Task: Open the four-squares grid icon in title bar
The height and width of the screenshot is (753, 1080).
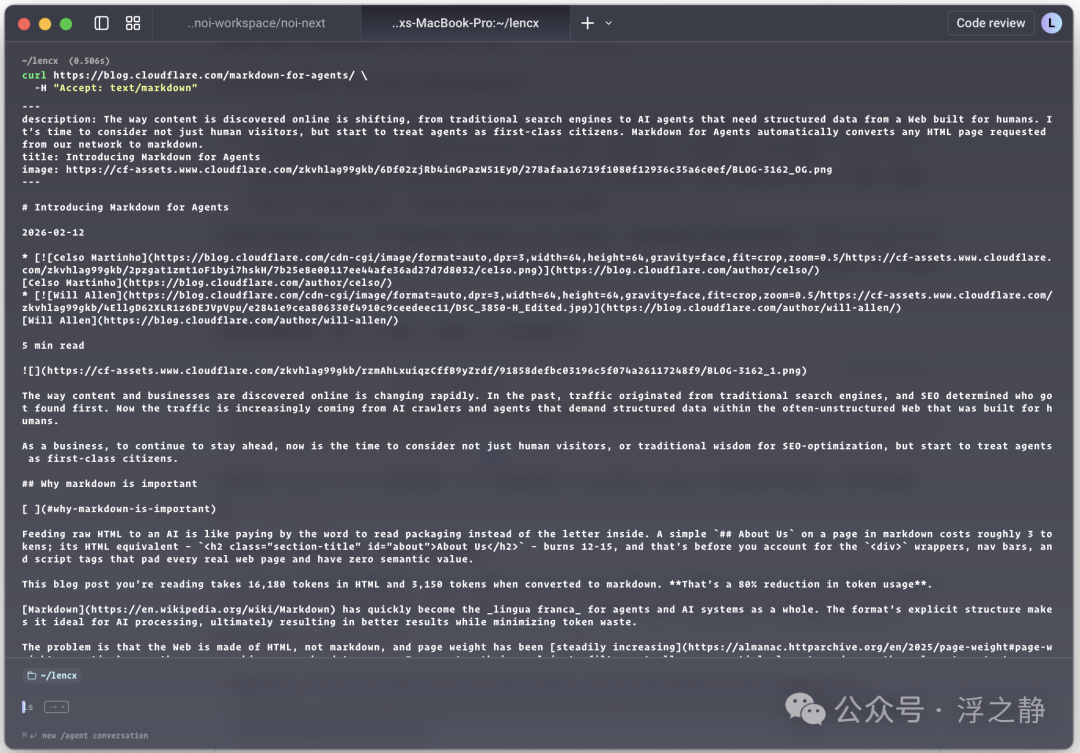Action: tap(133, 23)
